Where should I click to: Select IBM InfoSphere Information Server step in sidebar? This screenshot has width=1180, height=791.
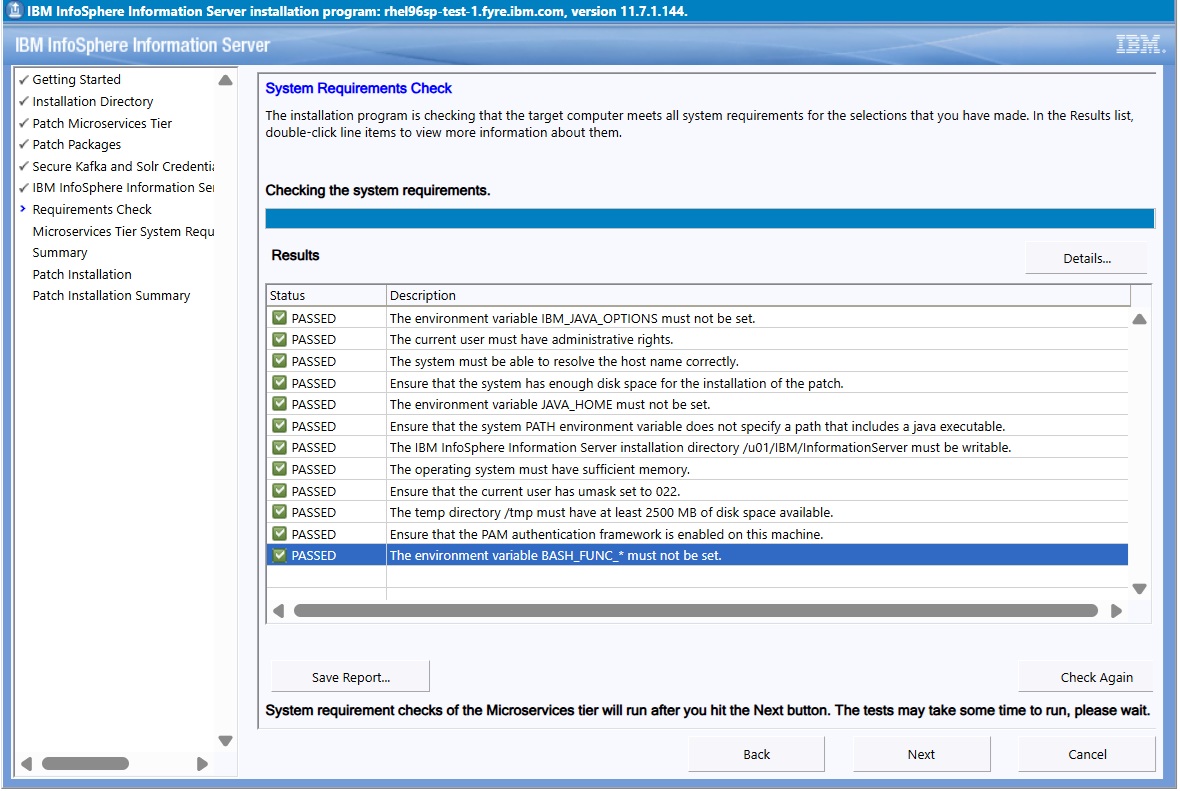(x=123, y=187)
